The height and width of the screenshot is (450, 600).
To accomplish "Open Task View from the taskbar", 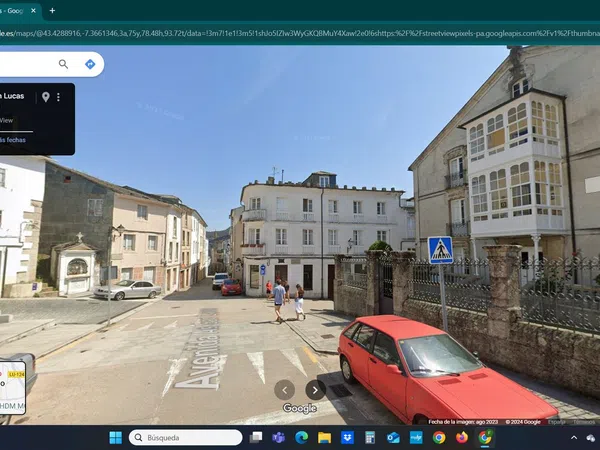I will pyautogui.click(x=256, y=438).
